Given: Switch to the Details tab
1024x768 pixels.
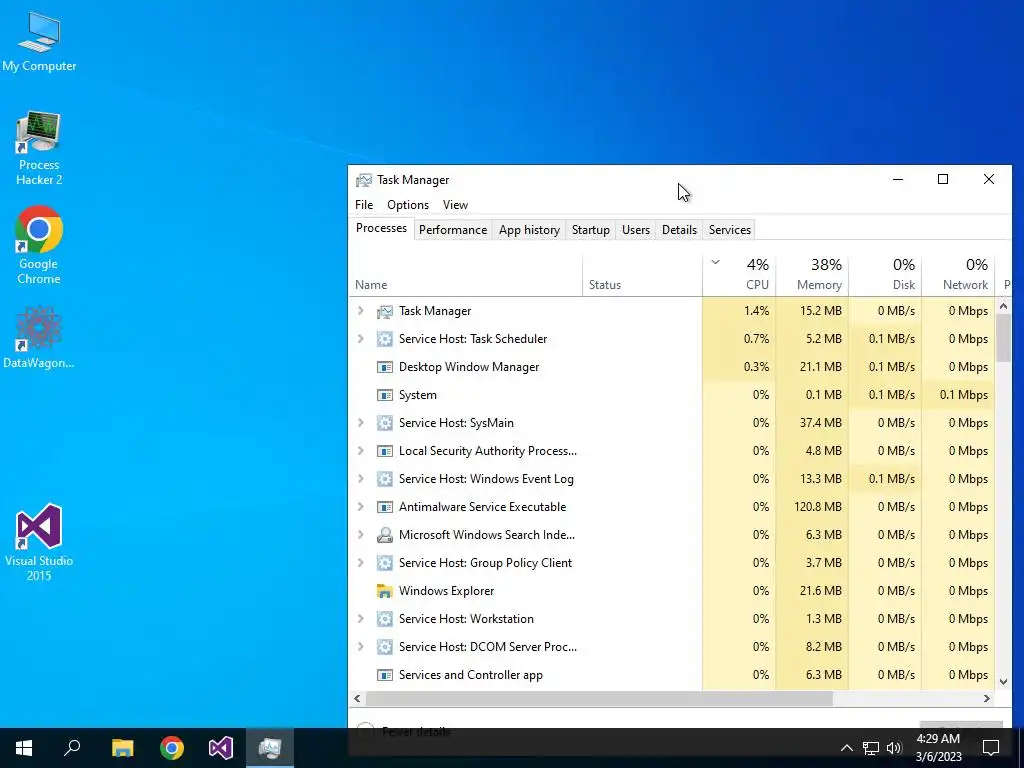Looking at the screenshot, I should pyautogui.click(x=679, y=230).
